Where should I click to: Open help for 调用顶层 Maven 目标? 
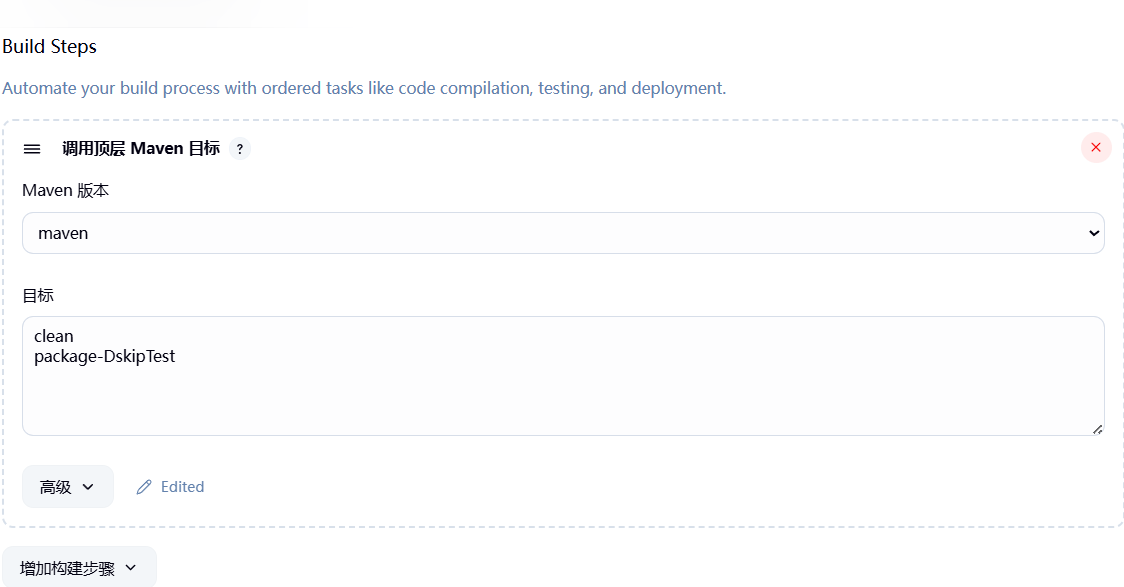[239, 149]
